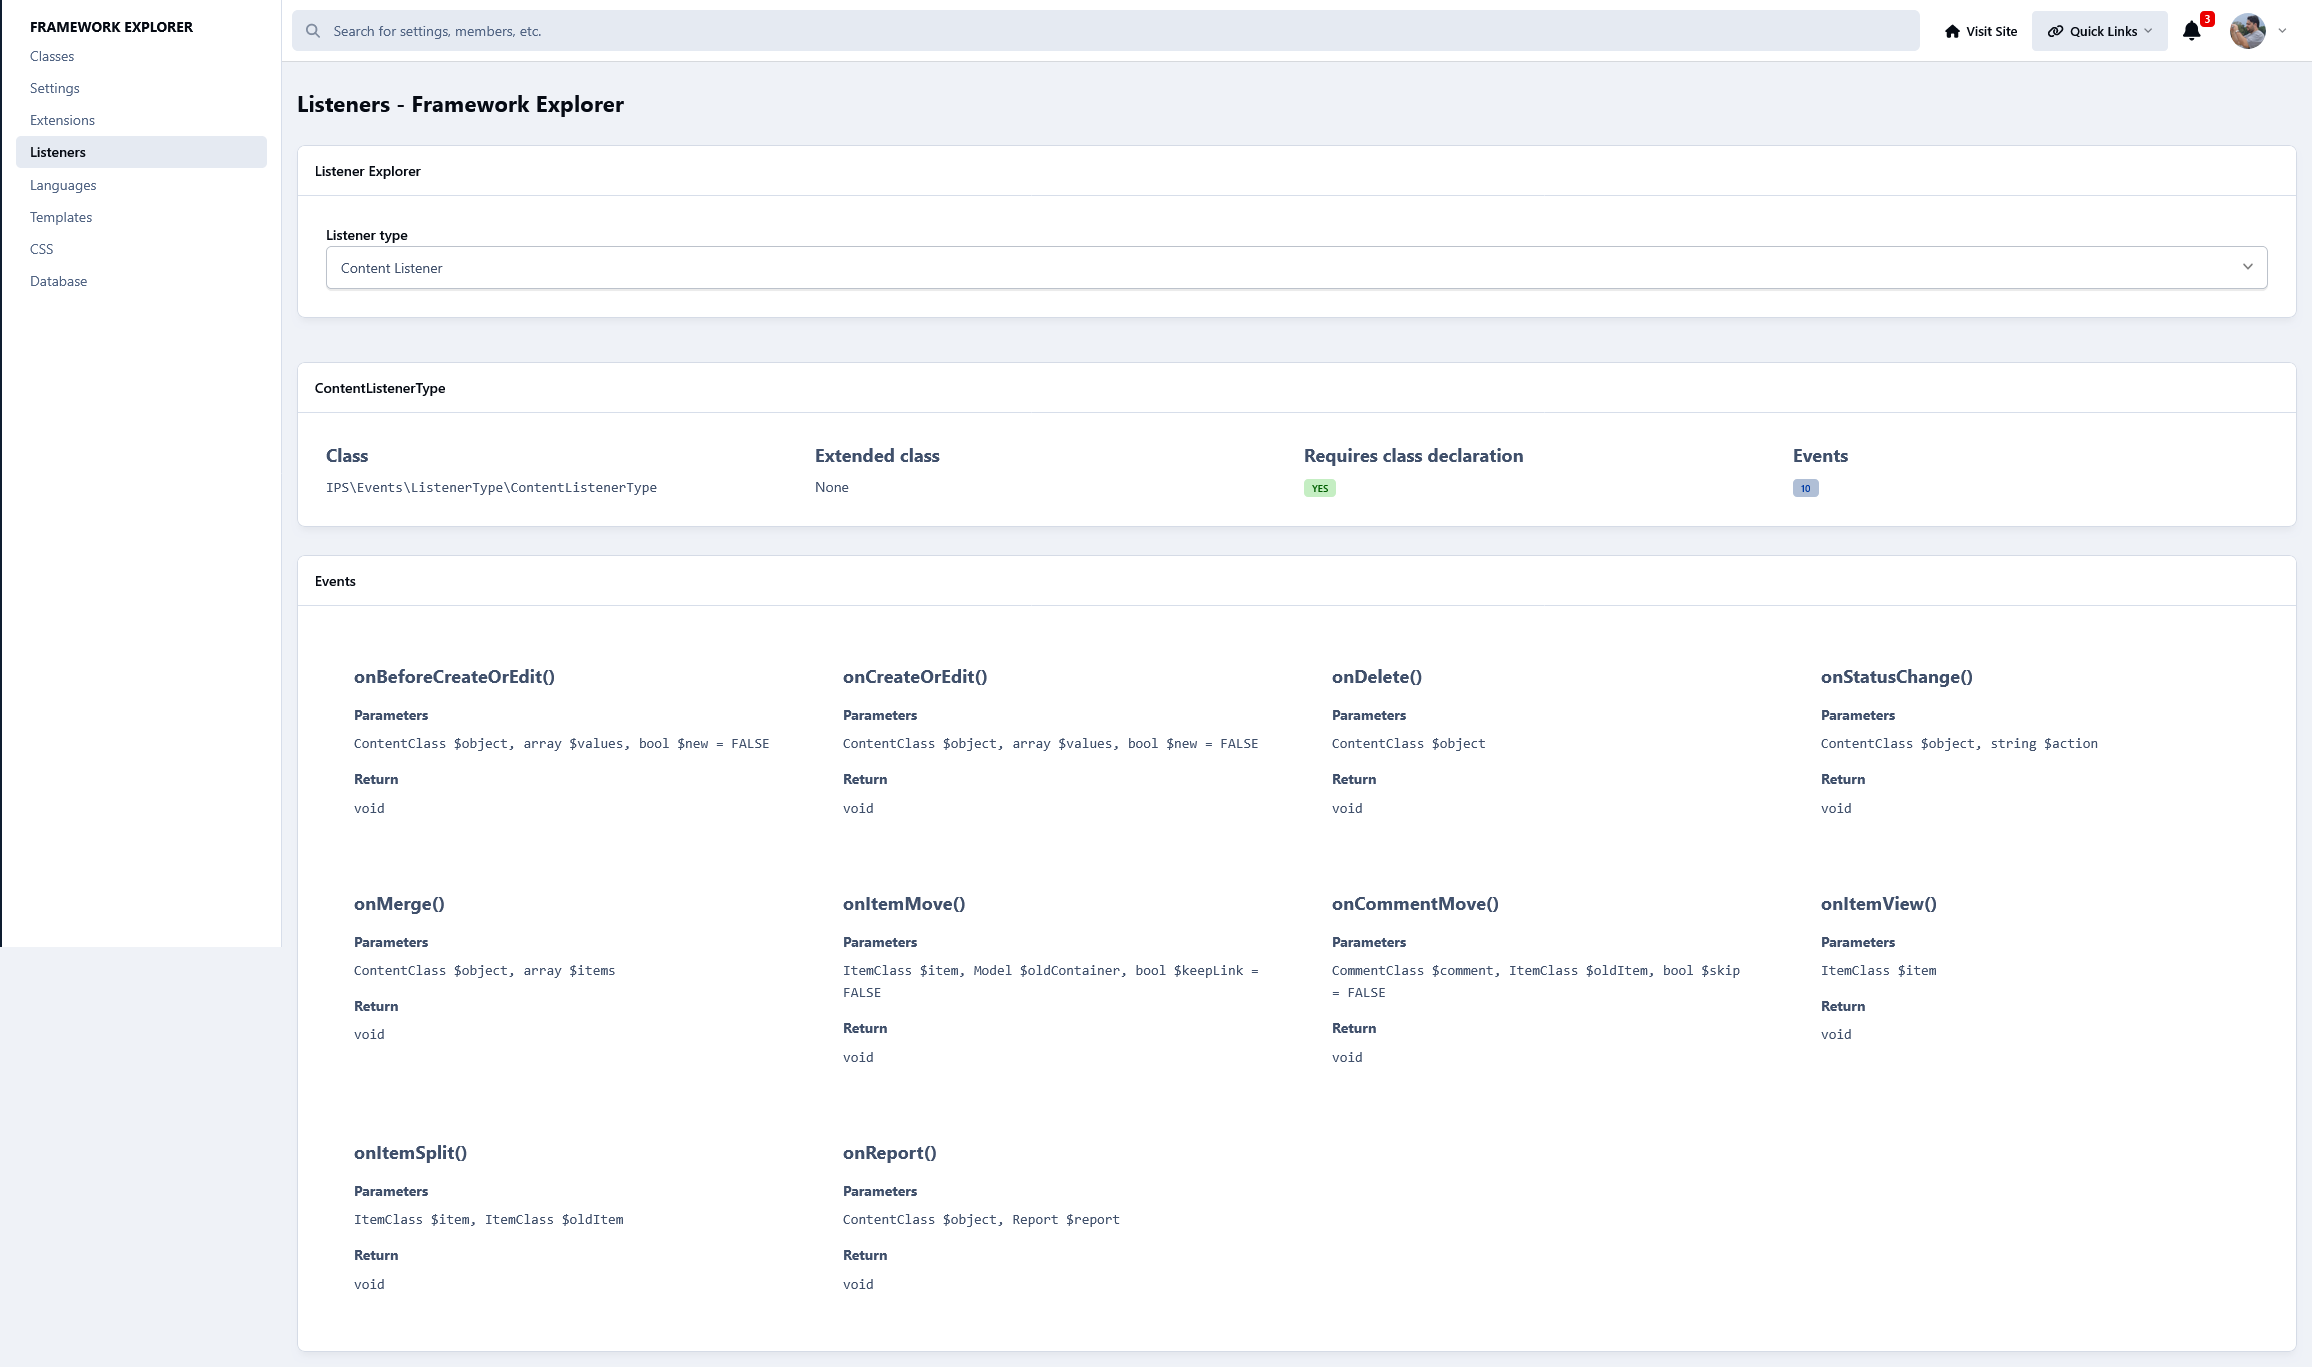2312x1367 pixels.
Task: Click the Visit Site home icon
Action: click(1952, 31)
